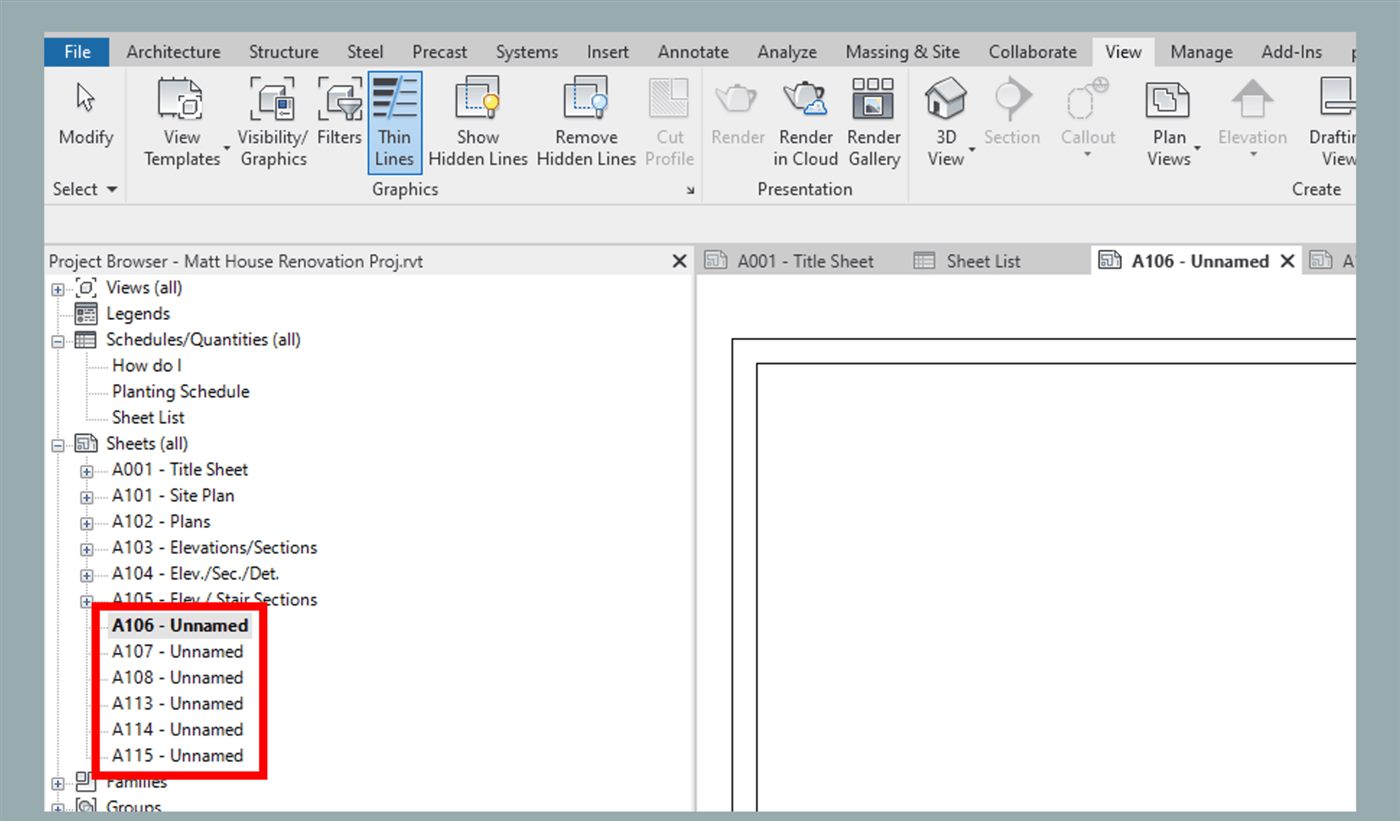Switch to the Architecture ribbon tab
The image size is (1400, 821).
click(x=173, y=52)
